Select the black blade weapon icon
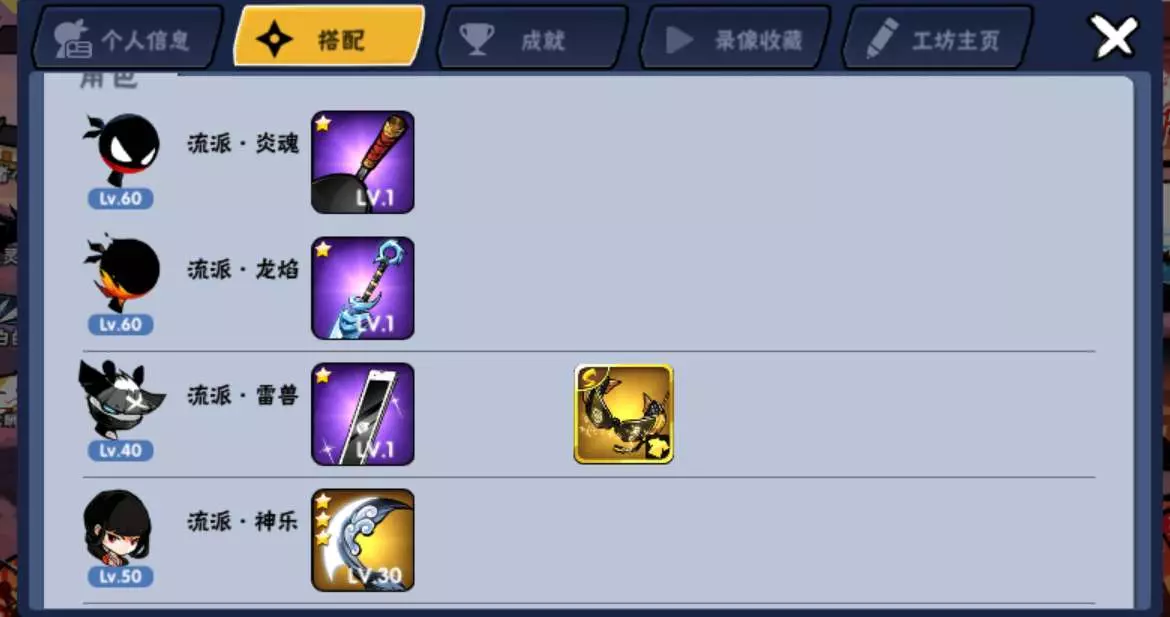This screenshot has height=617, width=1170. click(363, 414)
